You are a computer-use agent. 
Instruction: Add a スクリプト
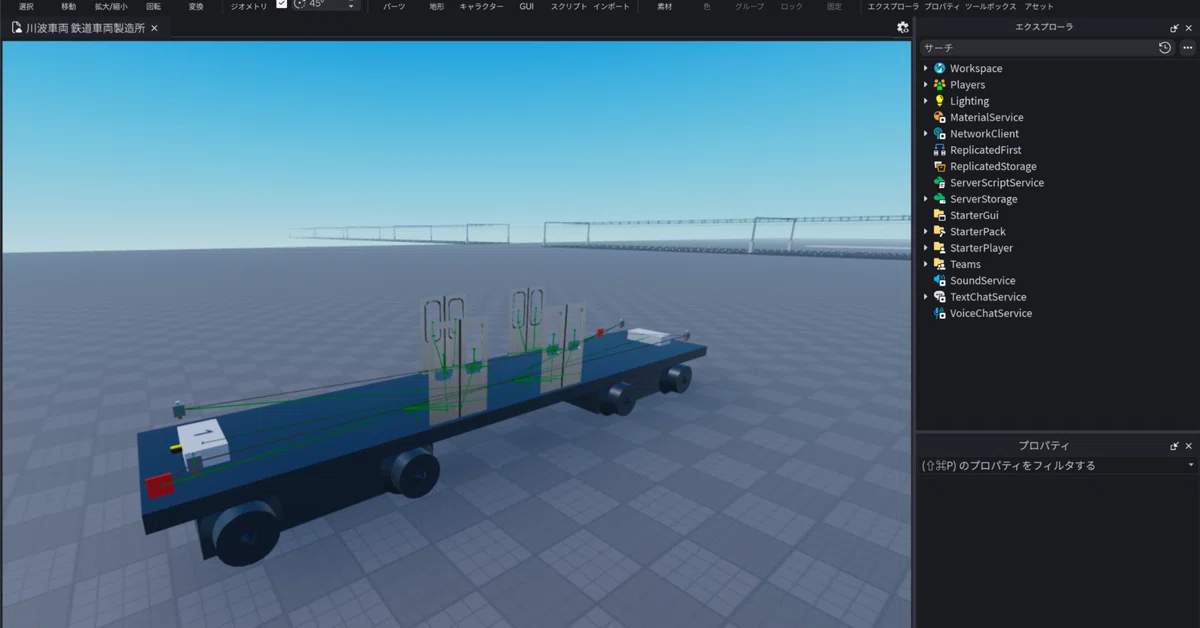pos(568,6)
